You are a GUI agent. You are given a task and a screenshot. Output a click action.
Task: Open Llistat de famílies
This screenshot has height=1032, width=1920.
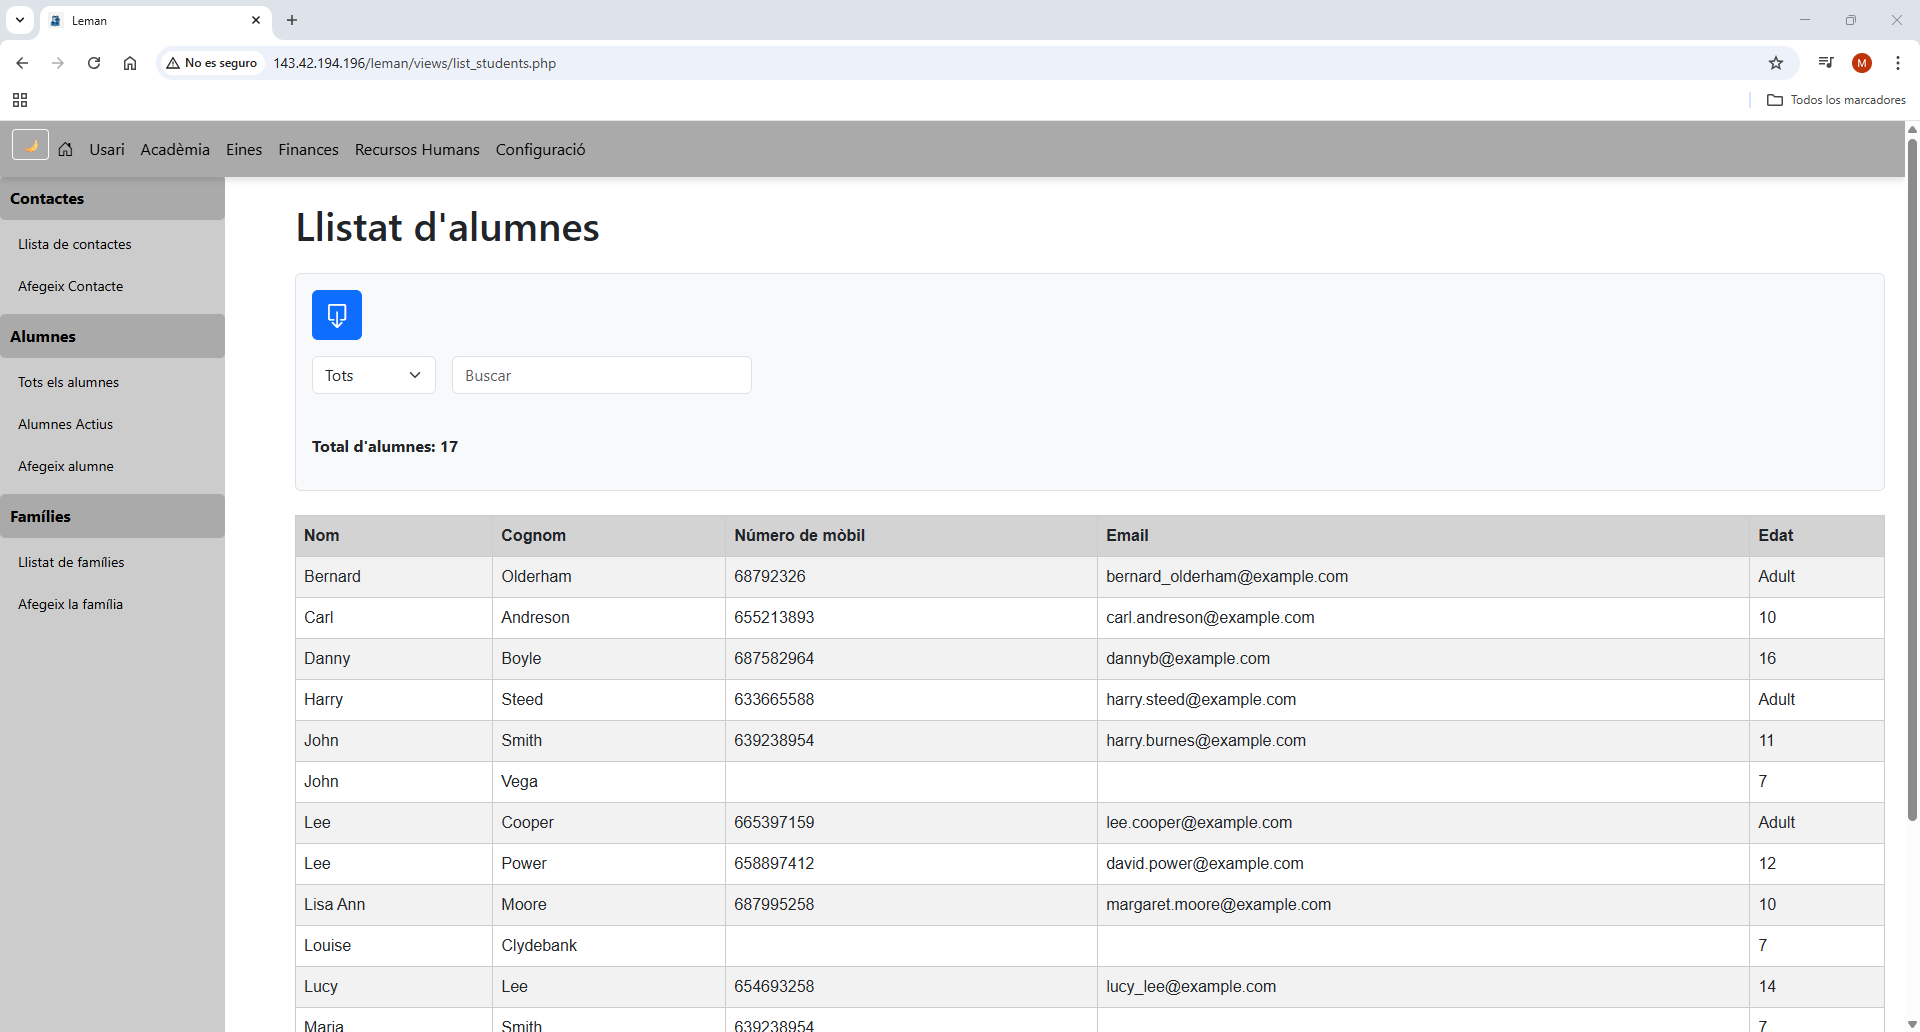pyautogui.click(x=72, y=562)
